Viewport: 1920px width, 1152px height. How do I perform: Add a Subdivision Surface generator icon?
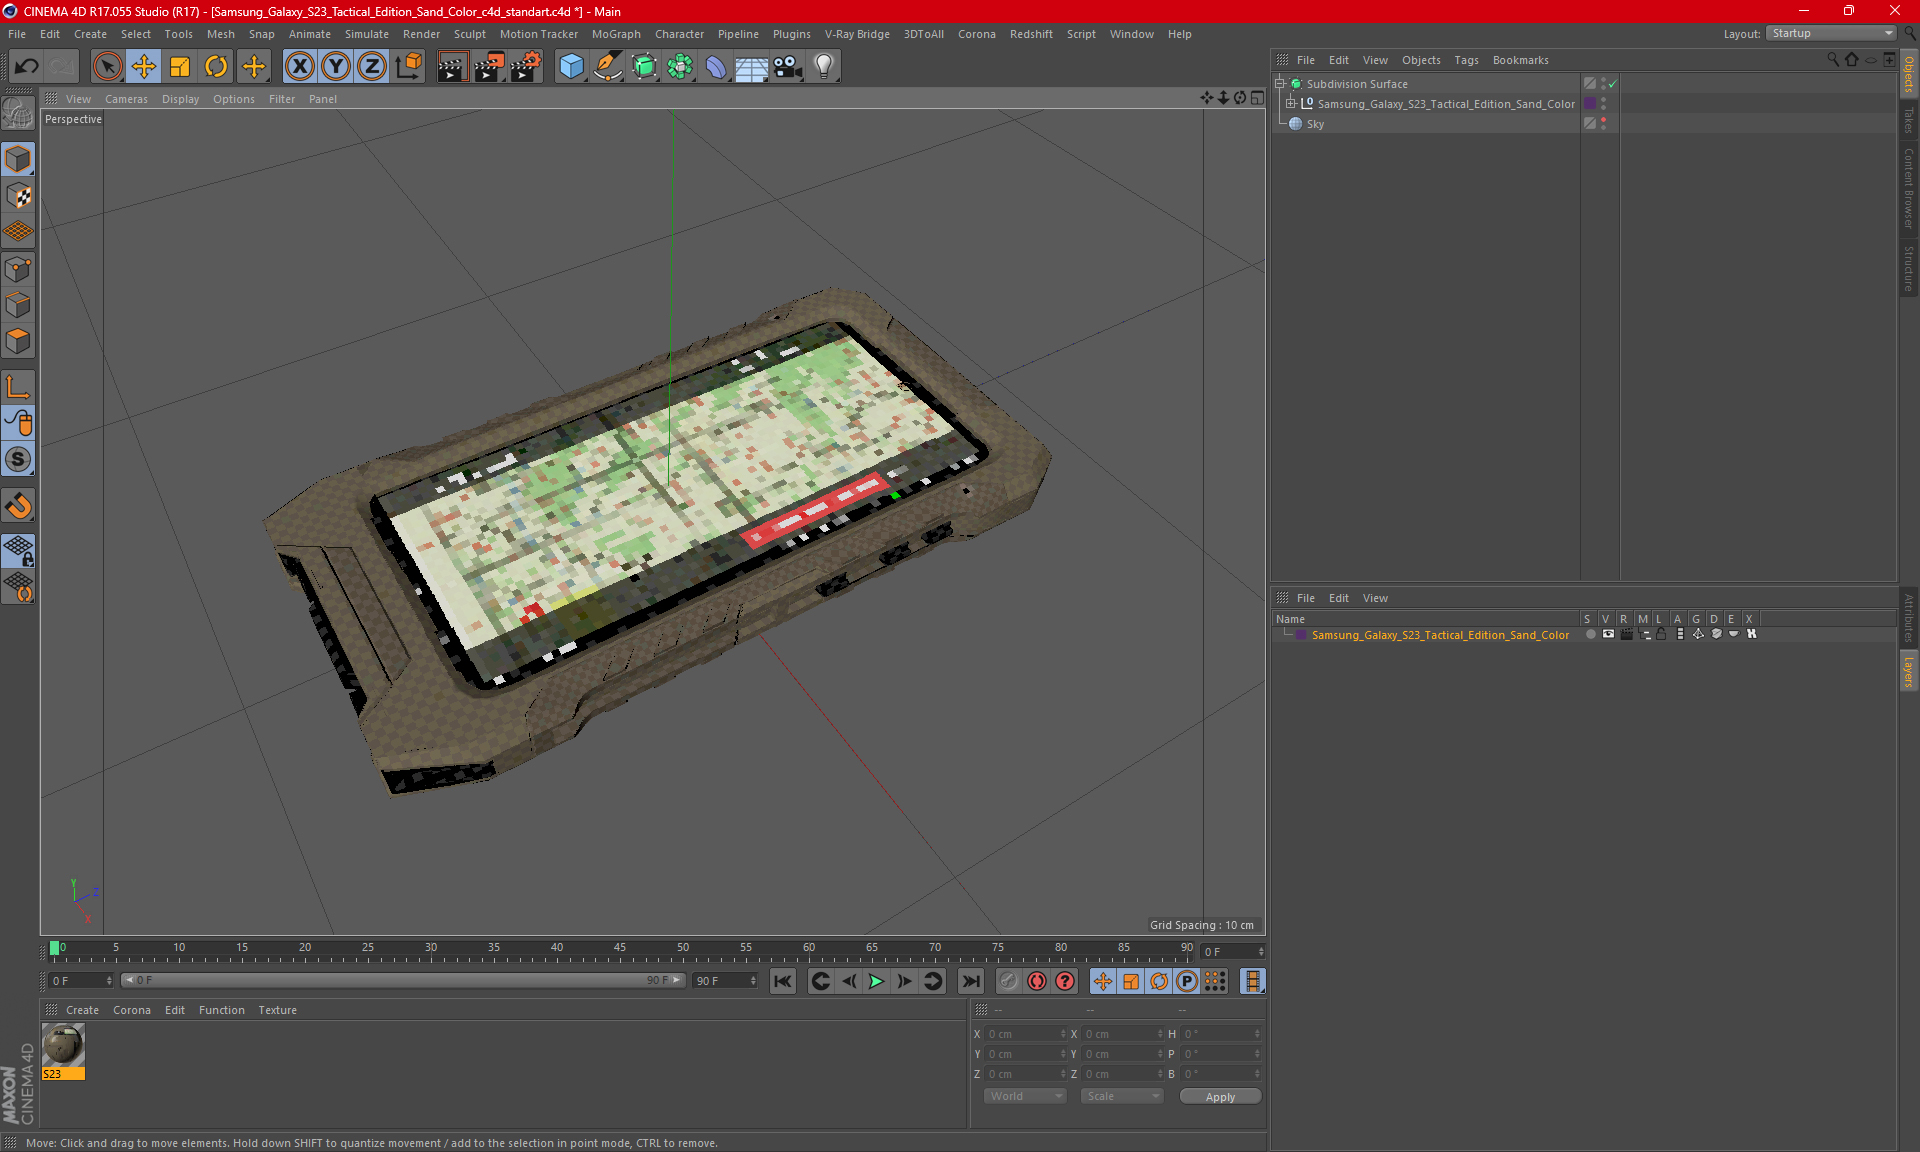point(645,67)
